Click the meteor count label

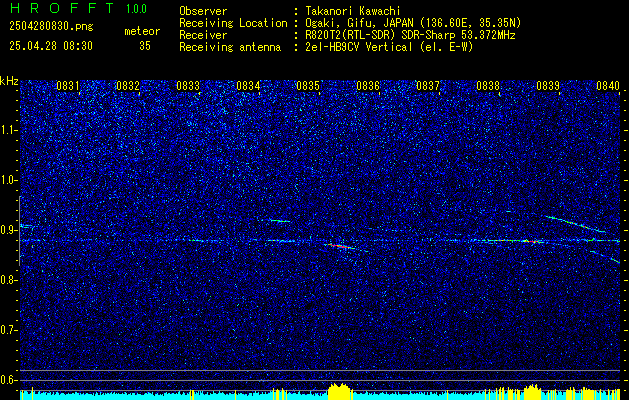[x=142, y=31]
